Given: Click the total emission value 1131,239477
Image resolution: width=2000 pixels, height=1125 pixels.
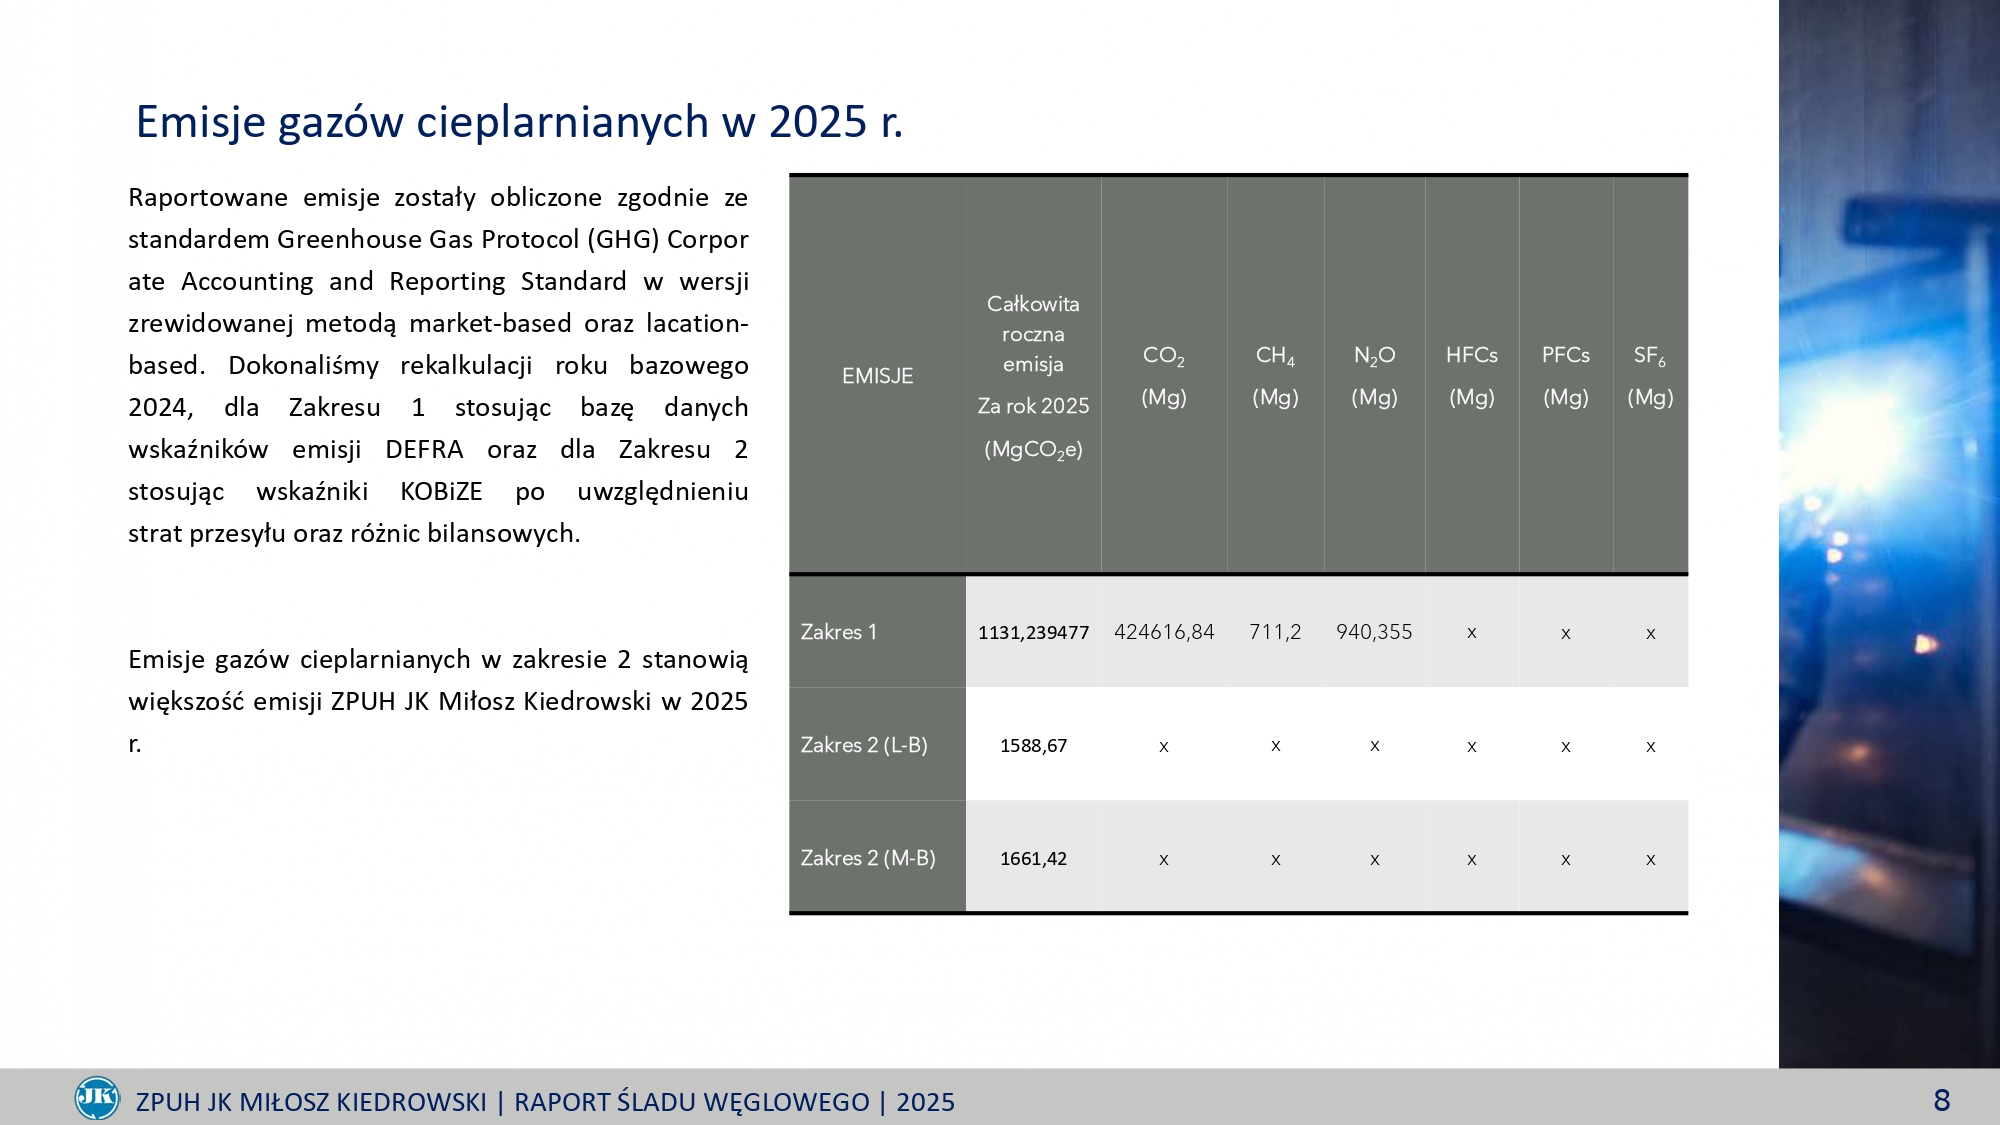Looking at the screenshot, I should coord(1033,632).
